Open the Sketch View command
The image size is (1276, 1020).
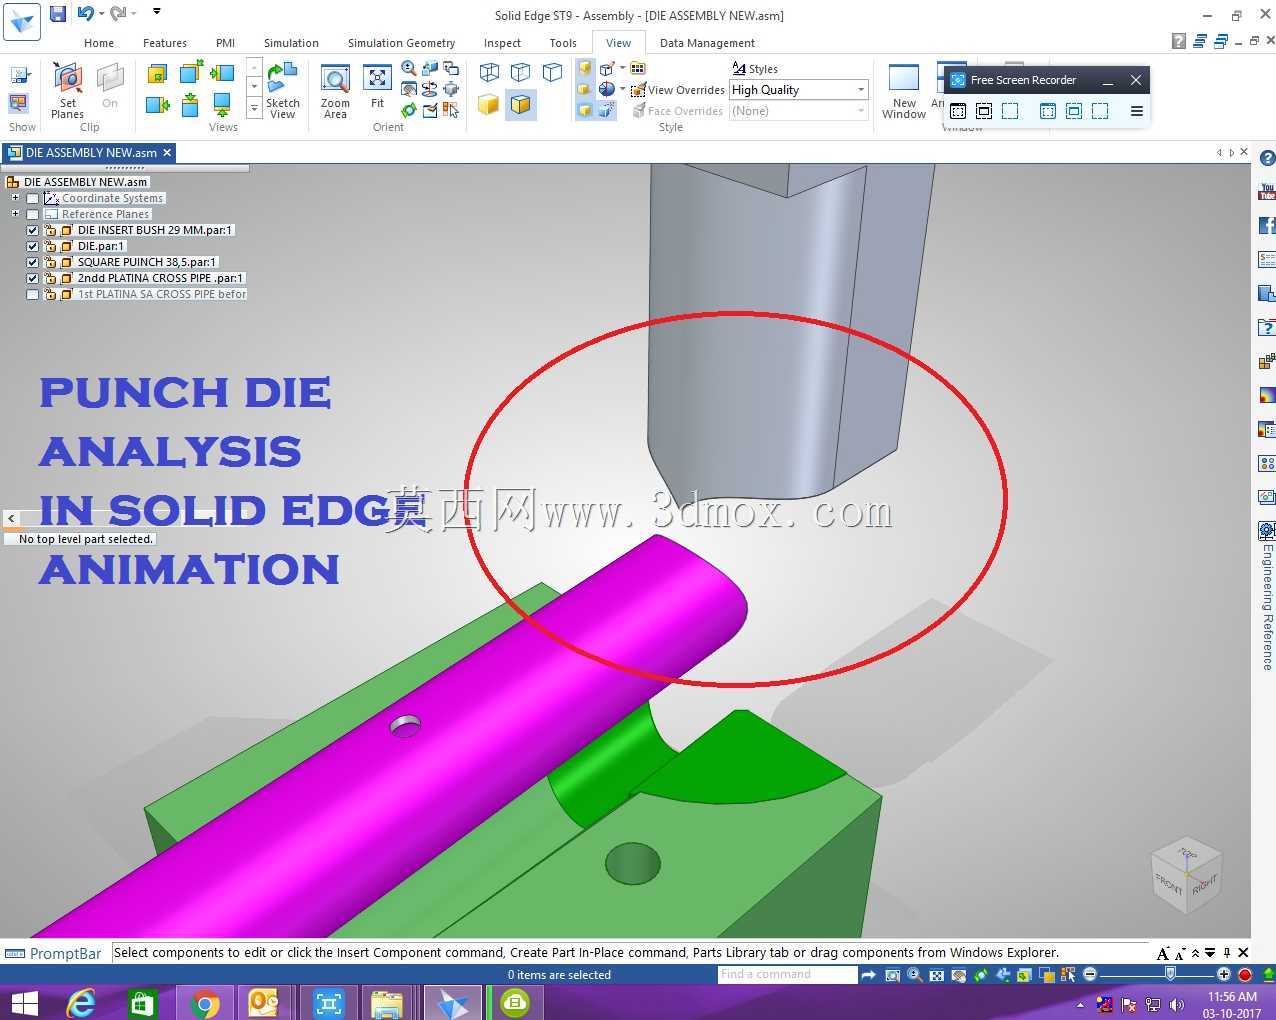282,90
